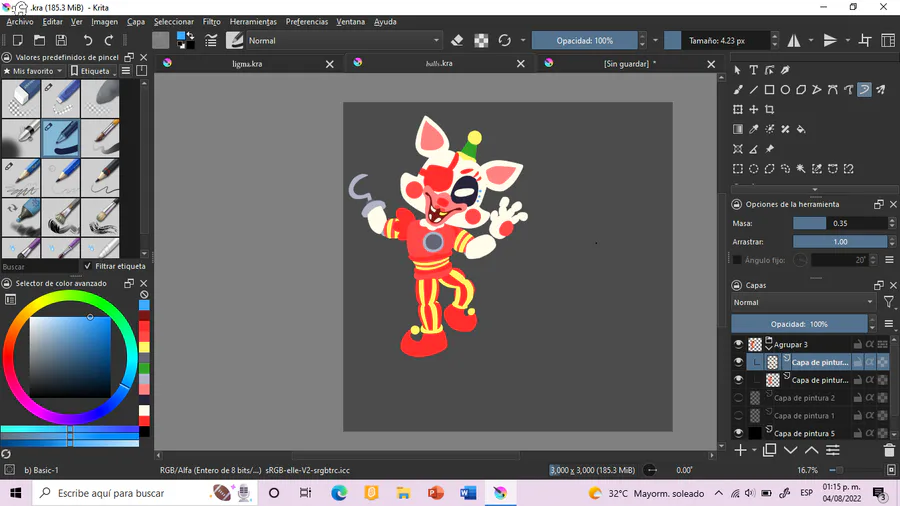Pick the yellow swatch in color history
Screen dimensions: 900x506
[x=144, y=347]
